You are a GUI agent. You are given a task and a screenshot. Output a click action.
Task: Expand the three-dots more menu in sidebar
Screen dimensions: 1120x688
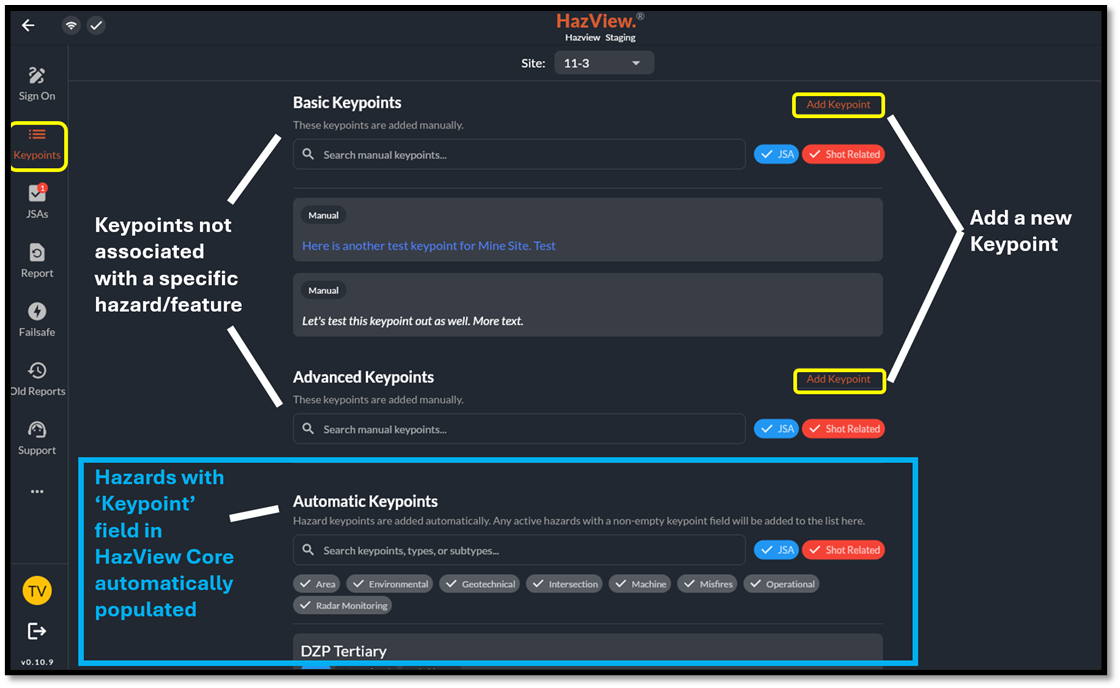point(37,491)
